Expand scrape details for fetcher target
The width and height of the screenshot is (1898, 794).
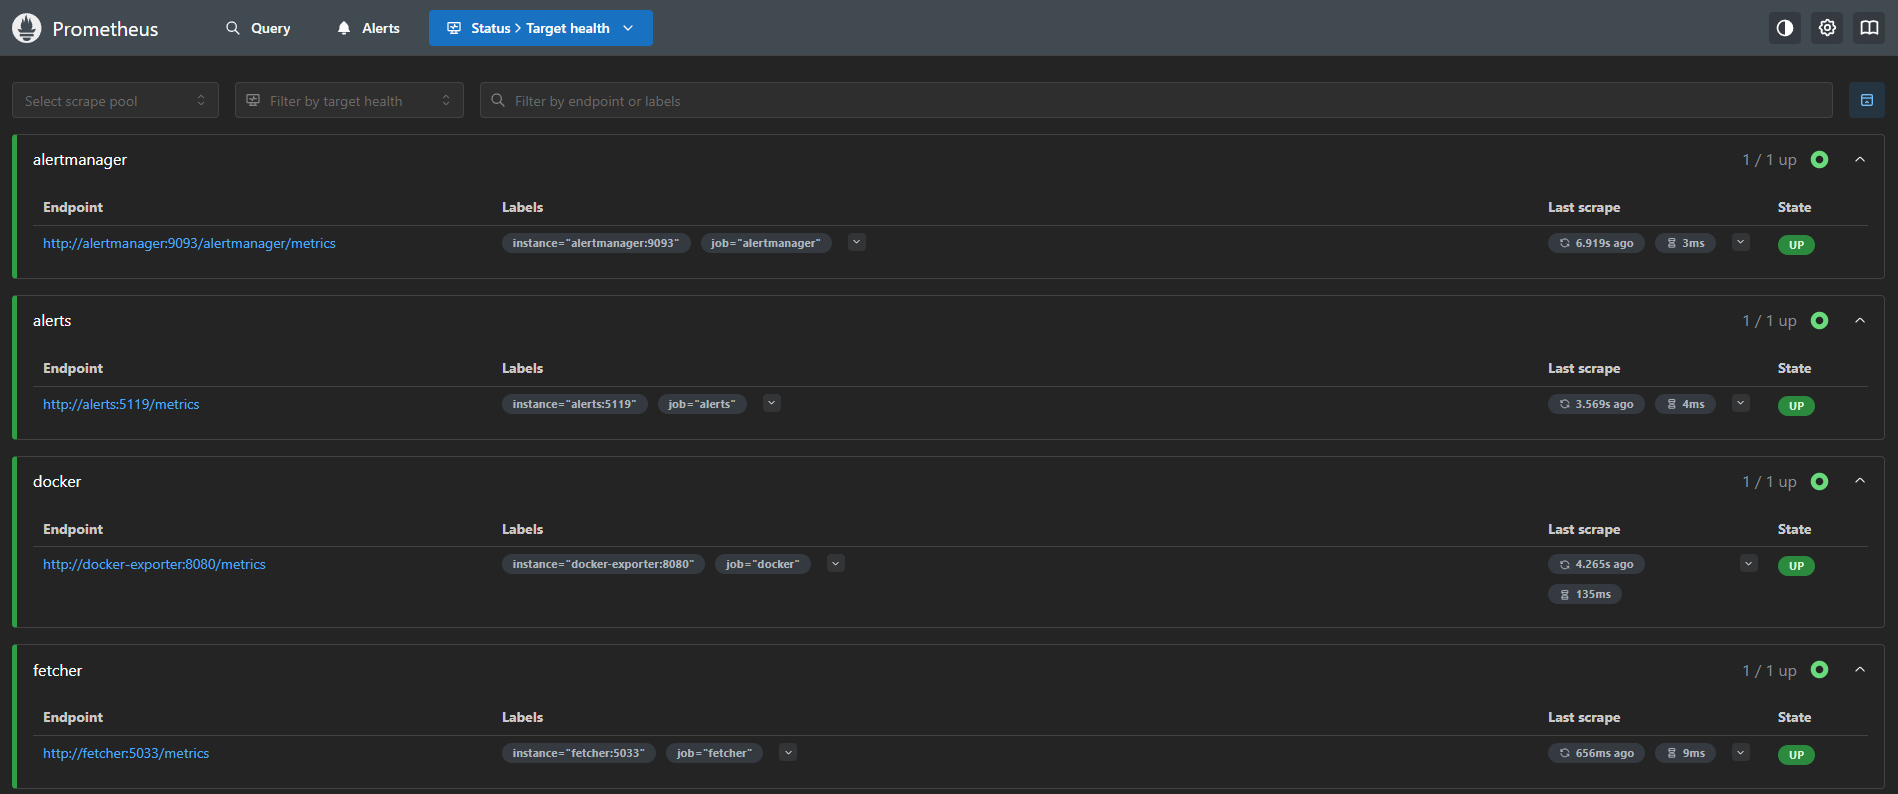point(1741,752)
